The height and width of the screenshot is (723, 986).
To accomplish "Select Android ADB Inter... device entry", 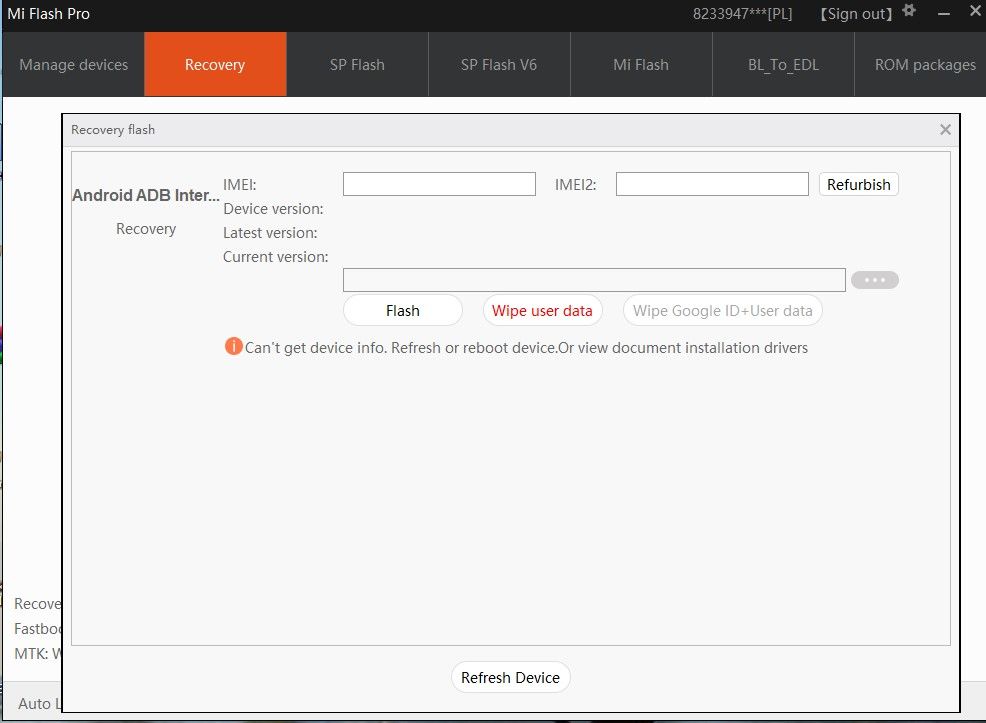I will point(146,196).
